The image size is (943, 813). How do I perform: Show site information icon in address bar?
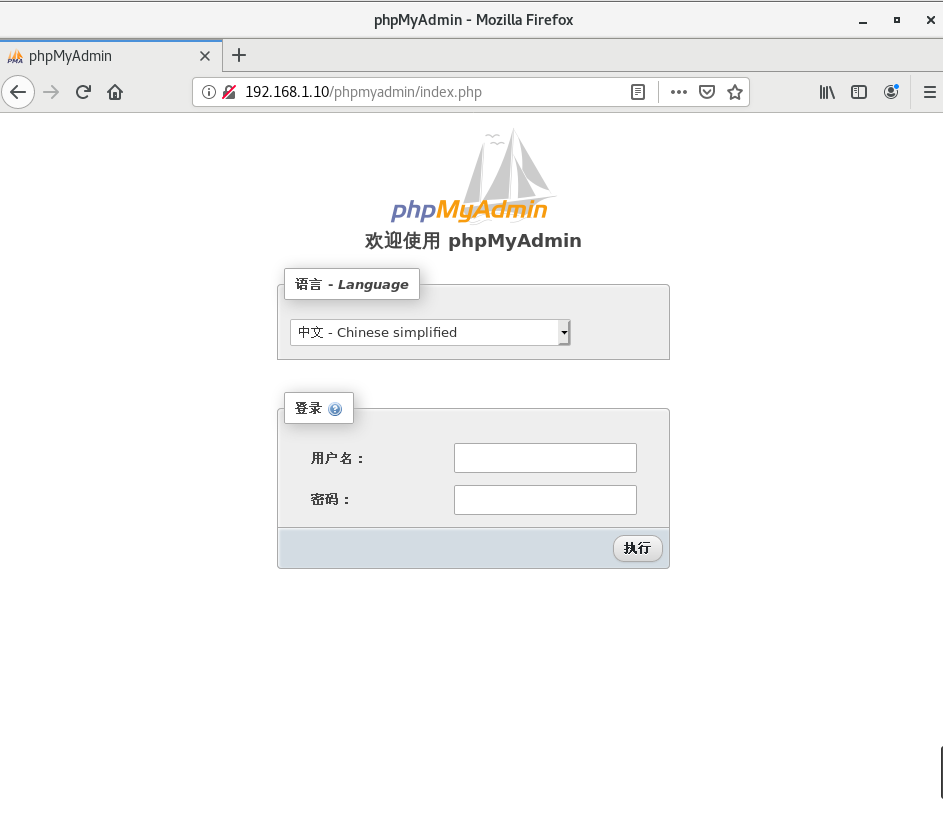(x=208, y=92)
